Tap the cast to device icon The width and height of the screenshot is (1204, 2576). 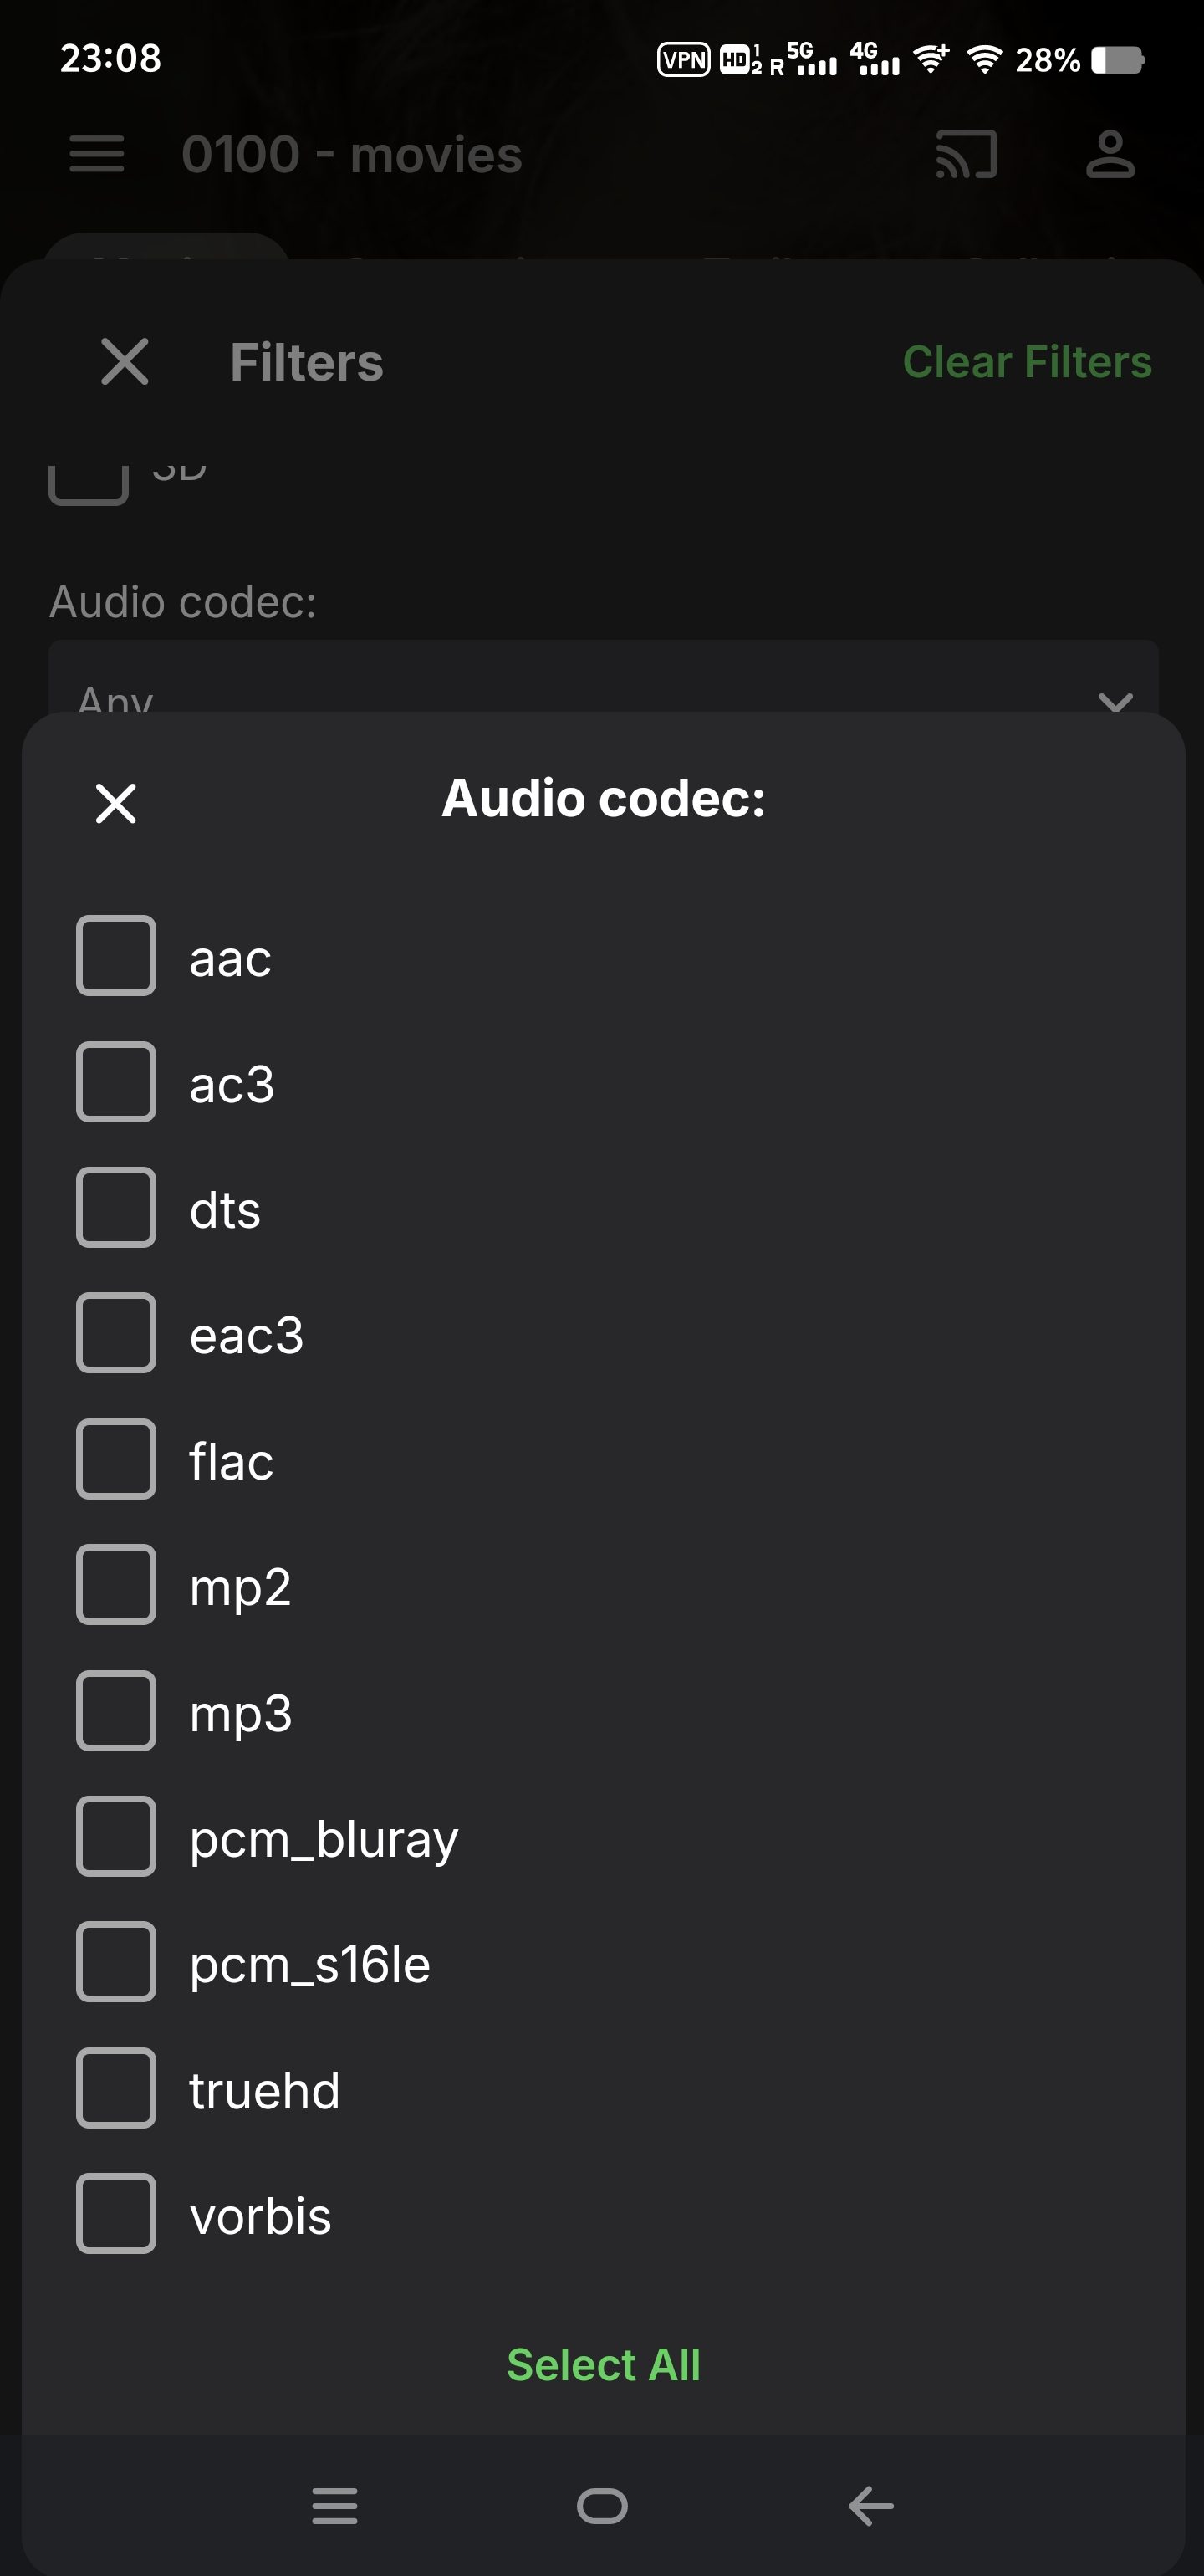point(966,154)
